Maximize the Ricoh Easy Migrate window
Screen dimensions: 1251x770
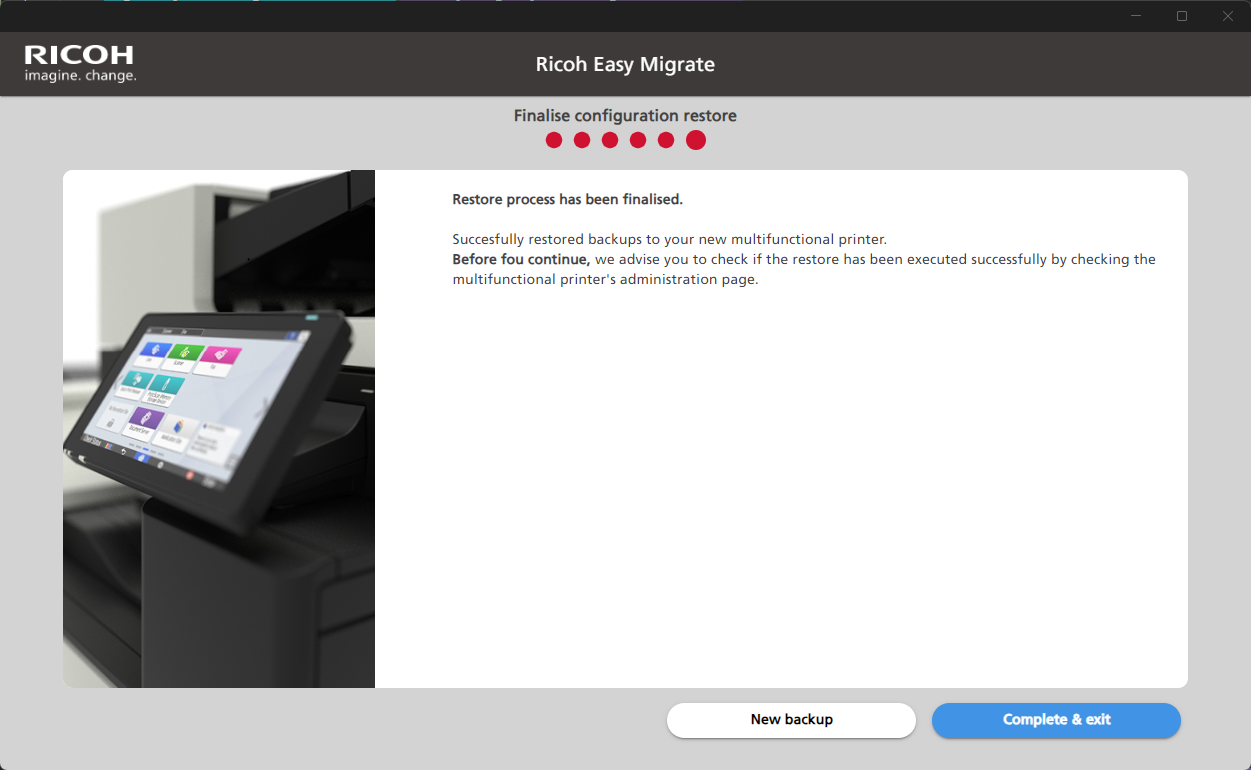[1182, 16]
